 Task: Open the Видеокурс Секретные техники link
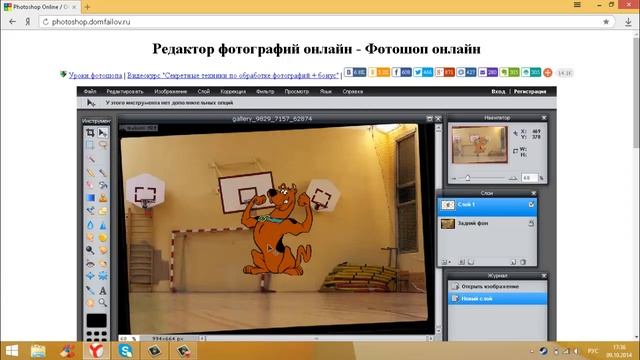(x=233, y=75)
